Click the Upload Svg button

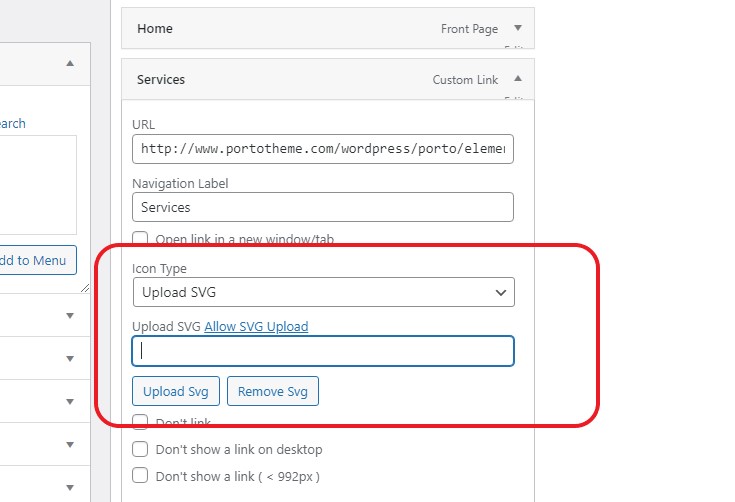pos(176,391)
